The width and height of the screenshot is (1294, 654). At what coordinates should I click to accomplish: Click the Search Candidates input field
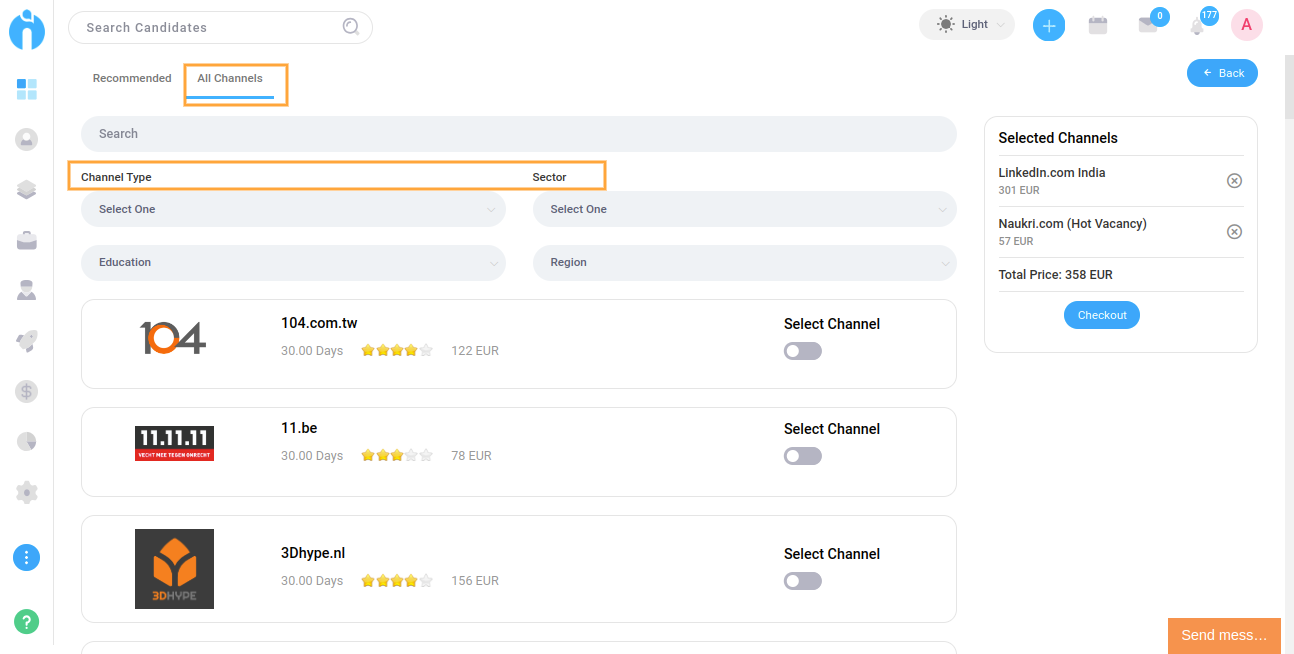210,28
